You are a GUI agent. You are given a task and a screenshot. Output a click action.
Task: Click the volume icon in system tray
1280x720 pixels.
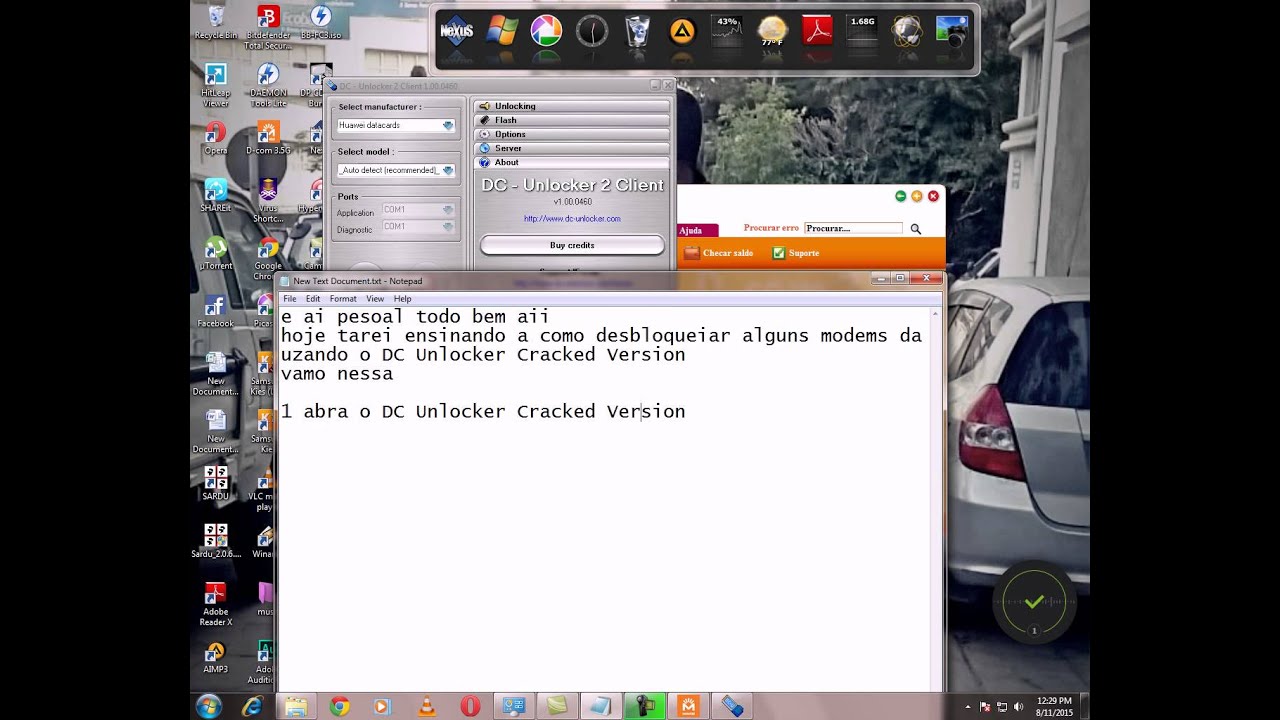pyautogui.click(x=1018, y=706)
